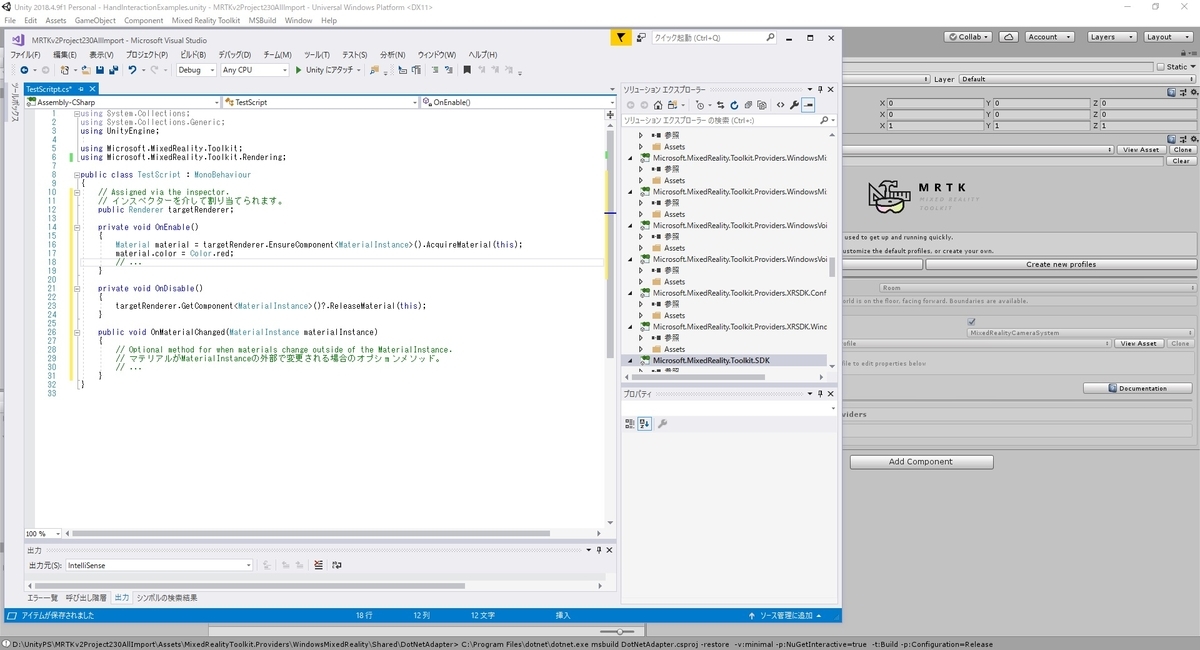Click the Unity にアタッチ button
The image size is (1200, 650).
[x=329, y=70]
